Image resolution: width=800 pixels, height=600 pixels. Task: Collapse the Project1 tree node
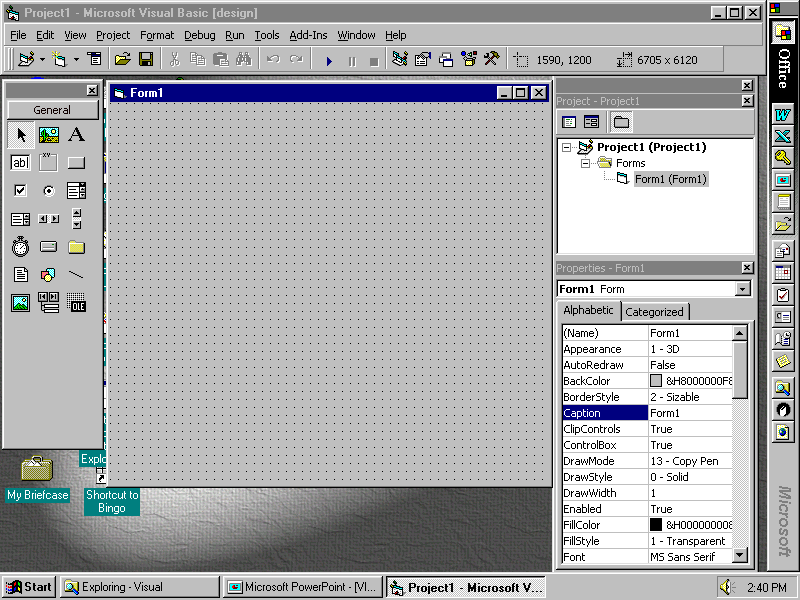(566, 147)
